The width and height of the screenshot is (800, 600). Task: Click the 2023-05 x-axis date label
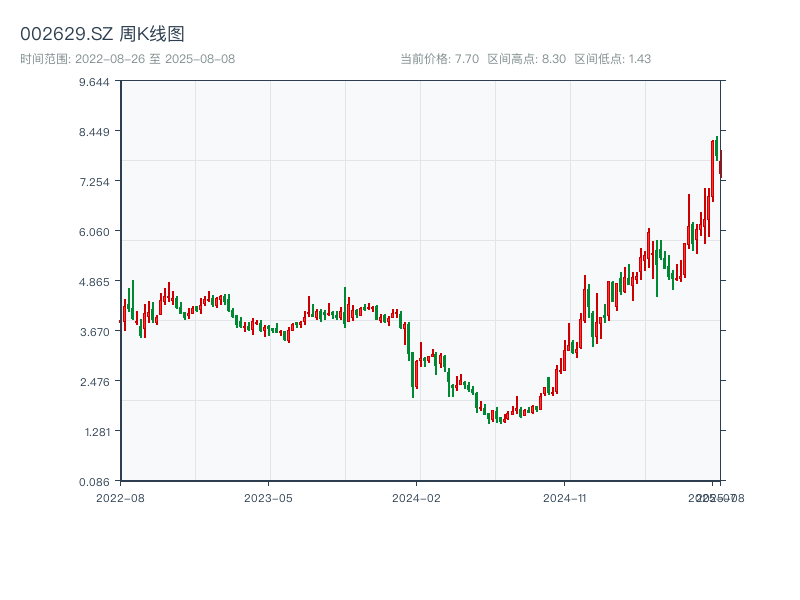point(268,497)
